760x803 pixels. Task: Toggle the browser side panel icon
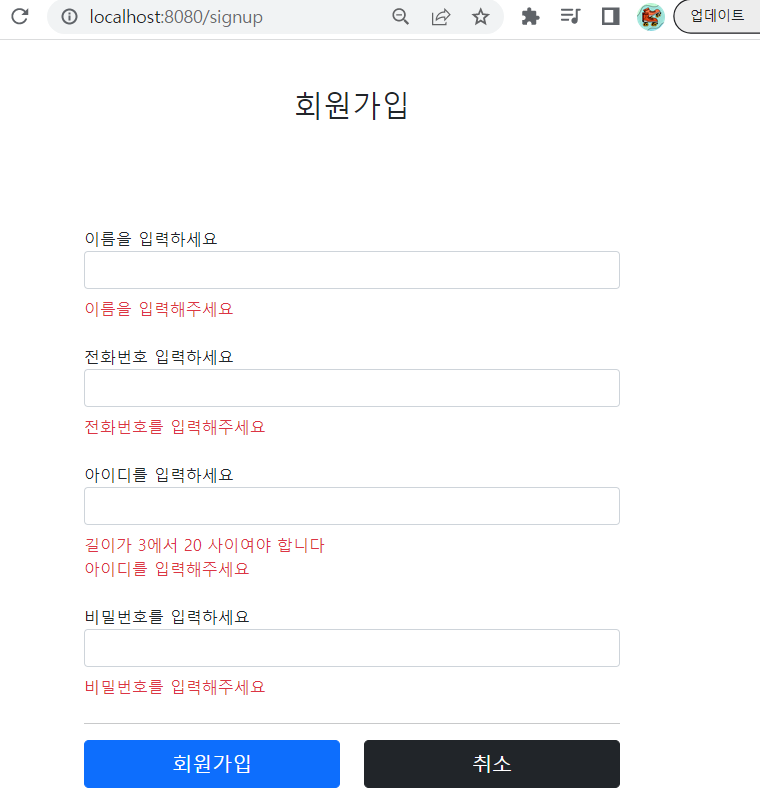point(610,16)
